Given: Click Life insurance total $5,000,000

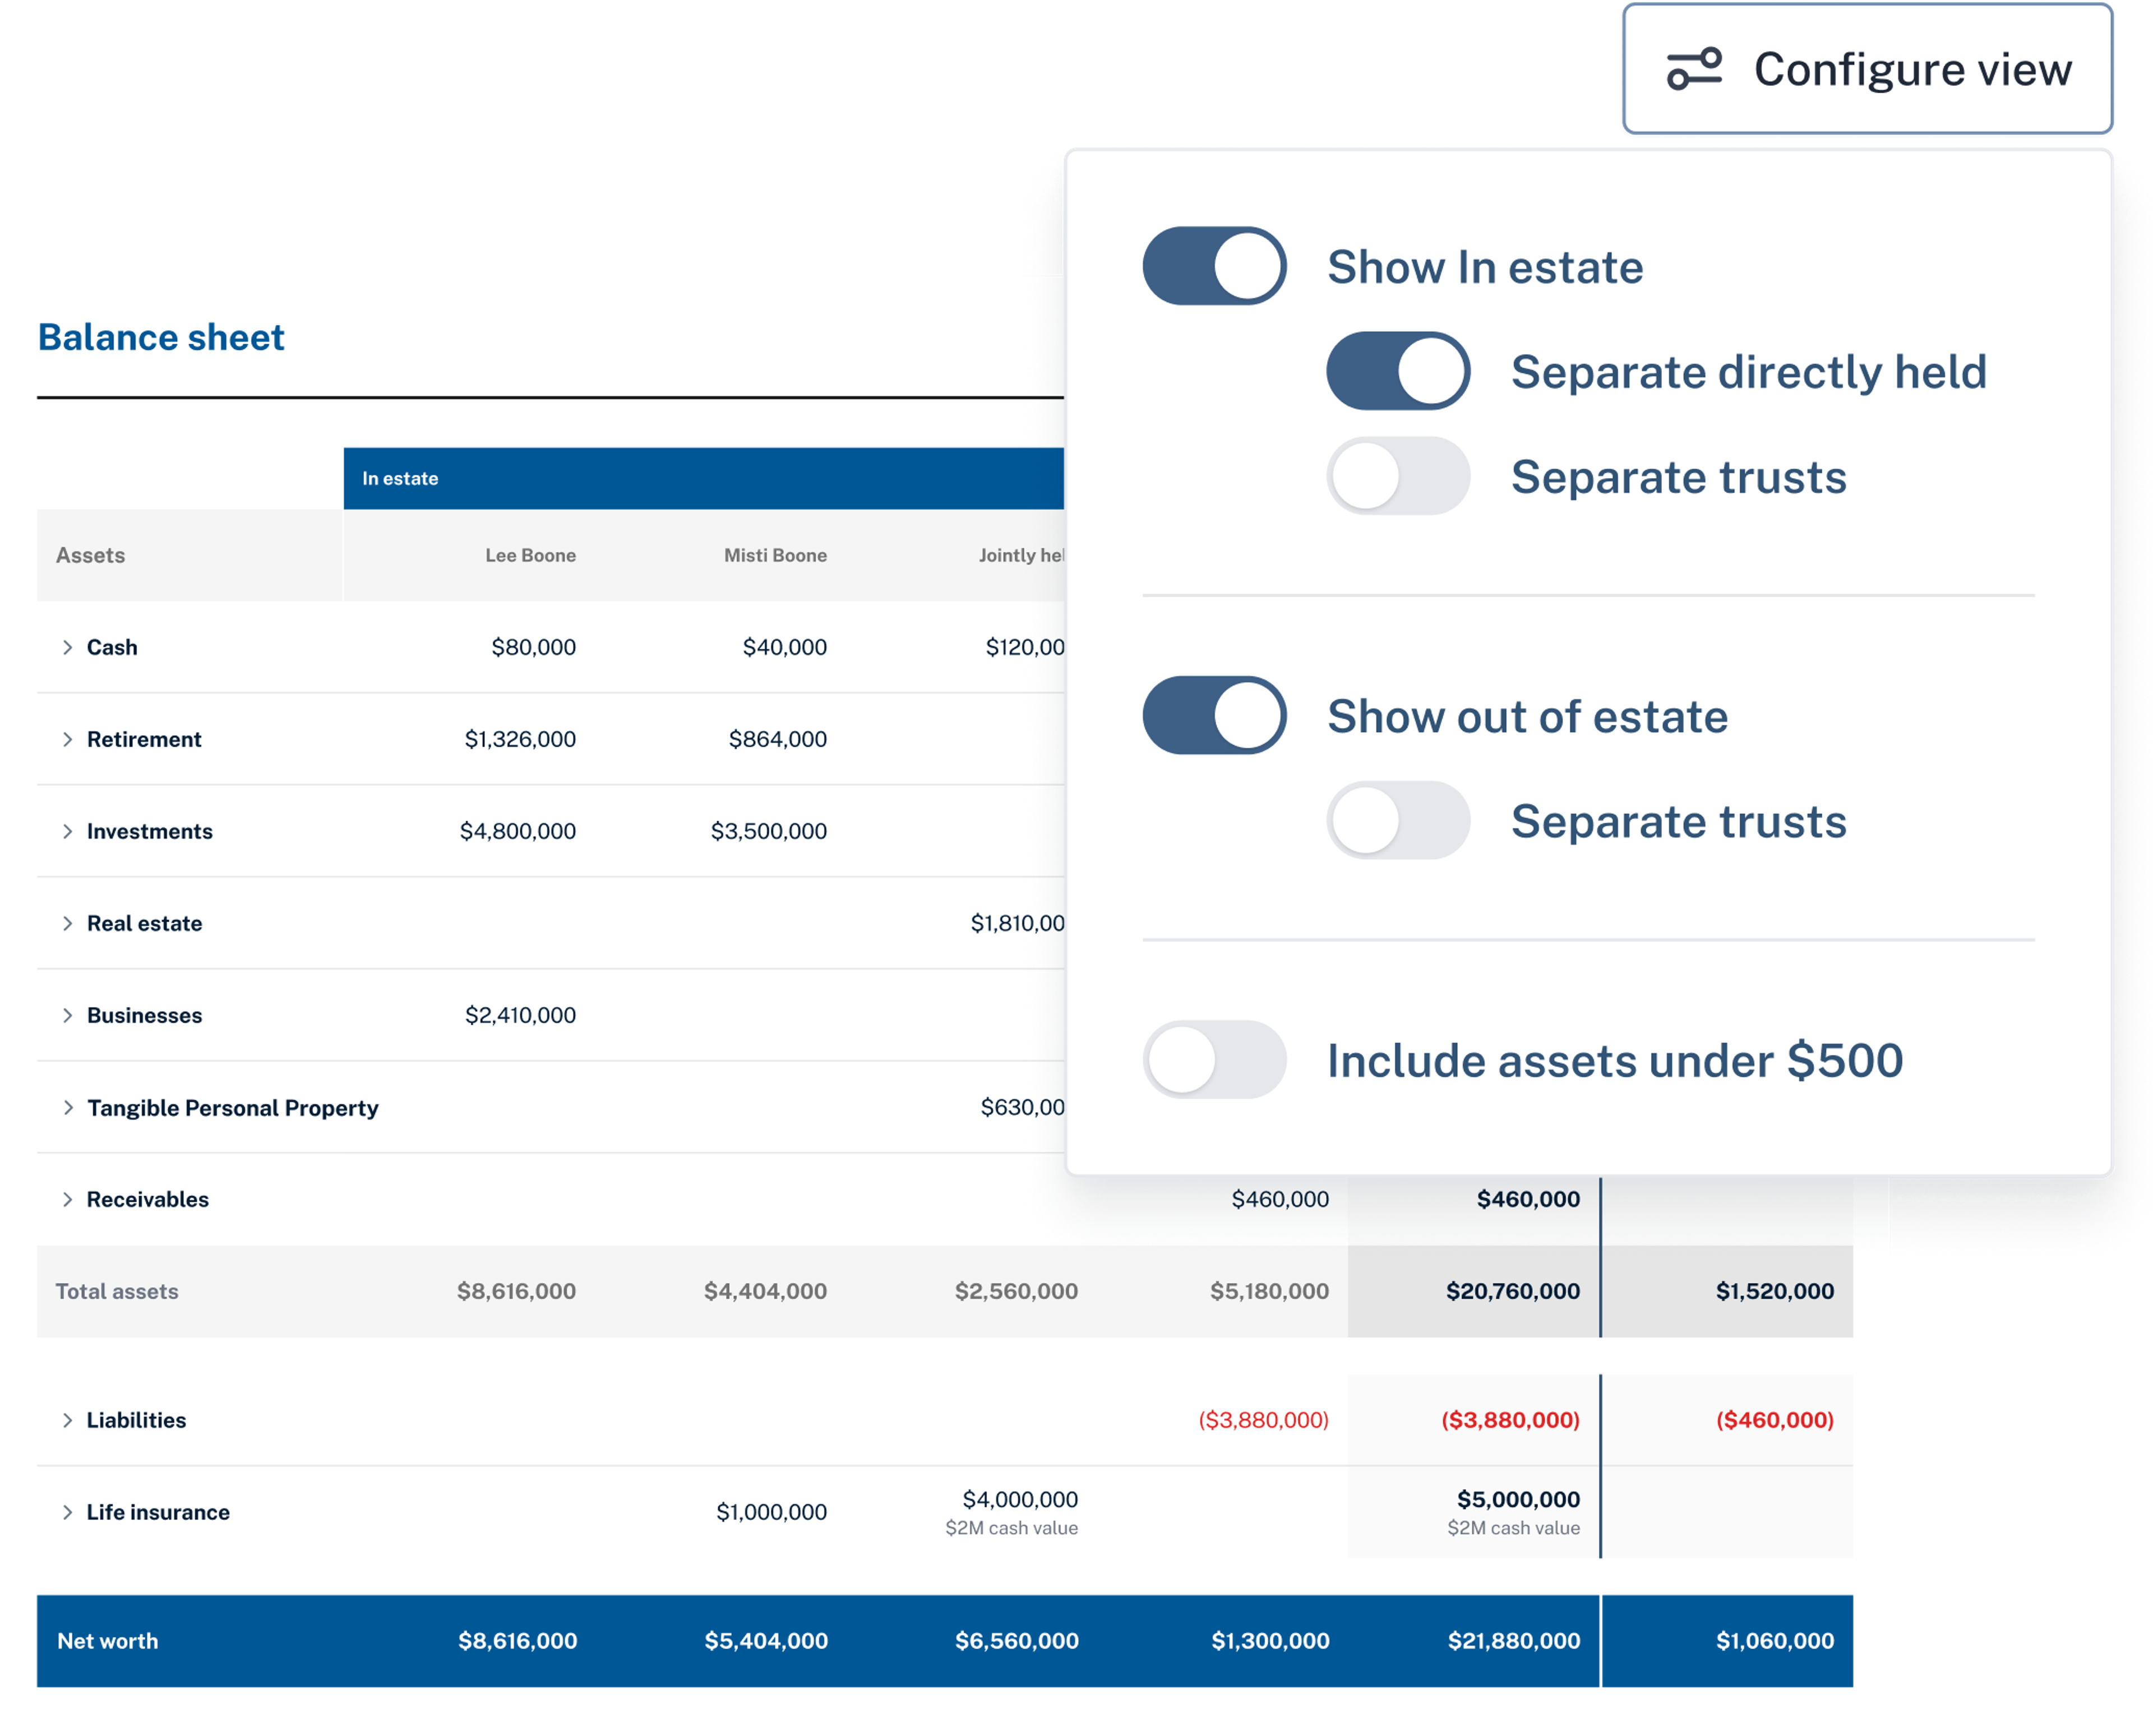Looking at the screenshot, I should [1518, 1499].
